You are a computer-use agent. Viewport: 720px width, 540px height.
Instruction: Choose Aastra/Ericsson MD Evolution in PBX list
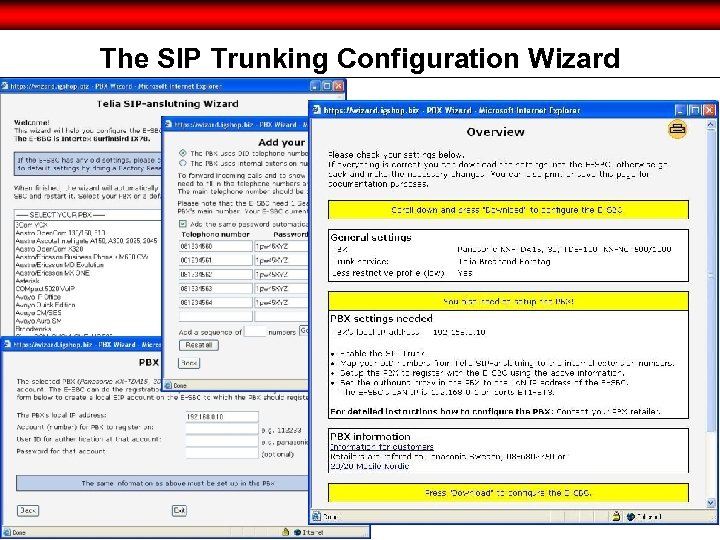point(60,264)
